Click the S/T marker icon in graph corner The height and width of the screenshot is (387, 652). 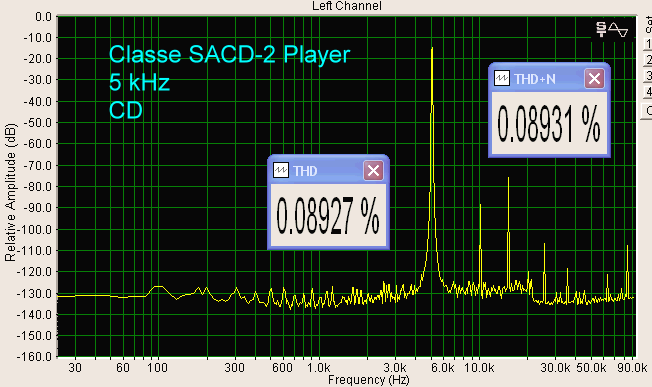point(601,30)
